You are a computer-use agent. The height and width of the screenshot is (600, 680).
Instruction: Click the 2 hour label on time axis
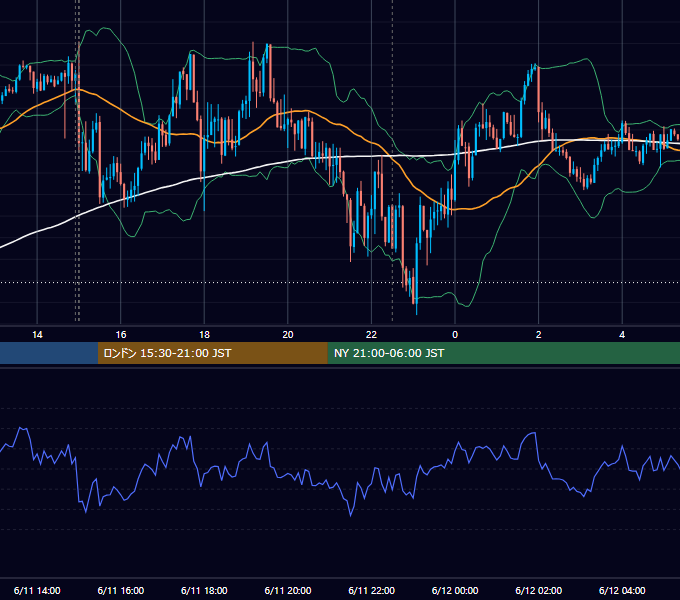(539, 335)
